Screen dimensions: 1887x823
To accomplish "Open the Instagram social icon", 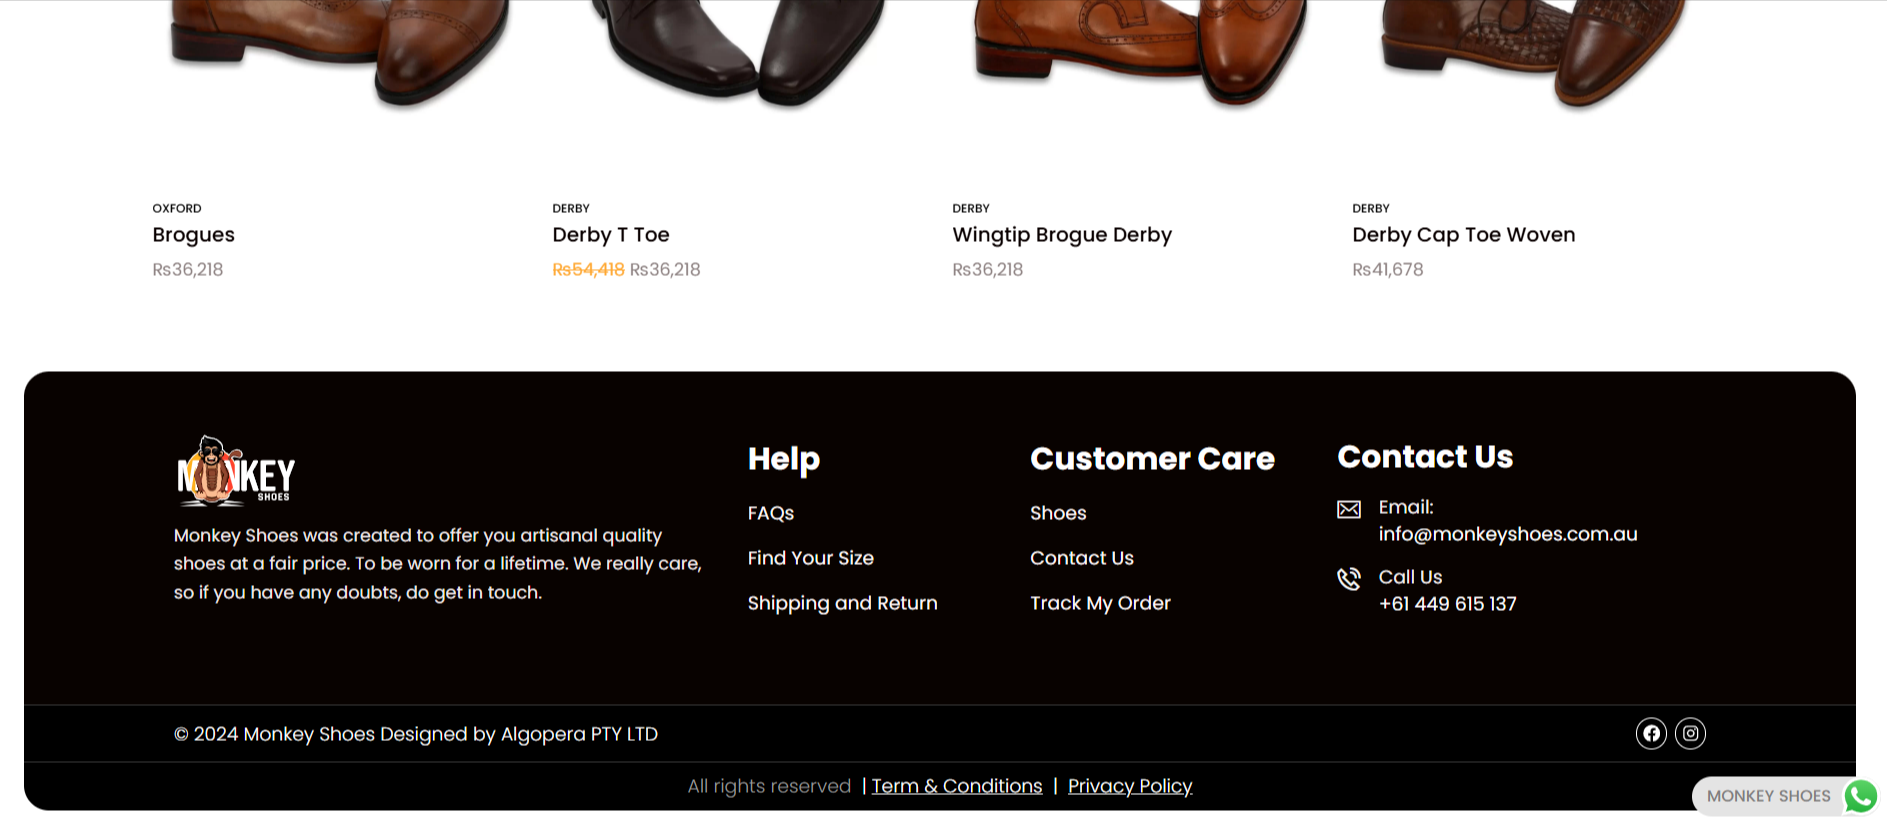I will [1690, 733].
